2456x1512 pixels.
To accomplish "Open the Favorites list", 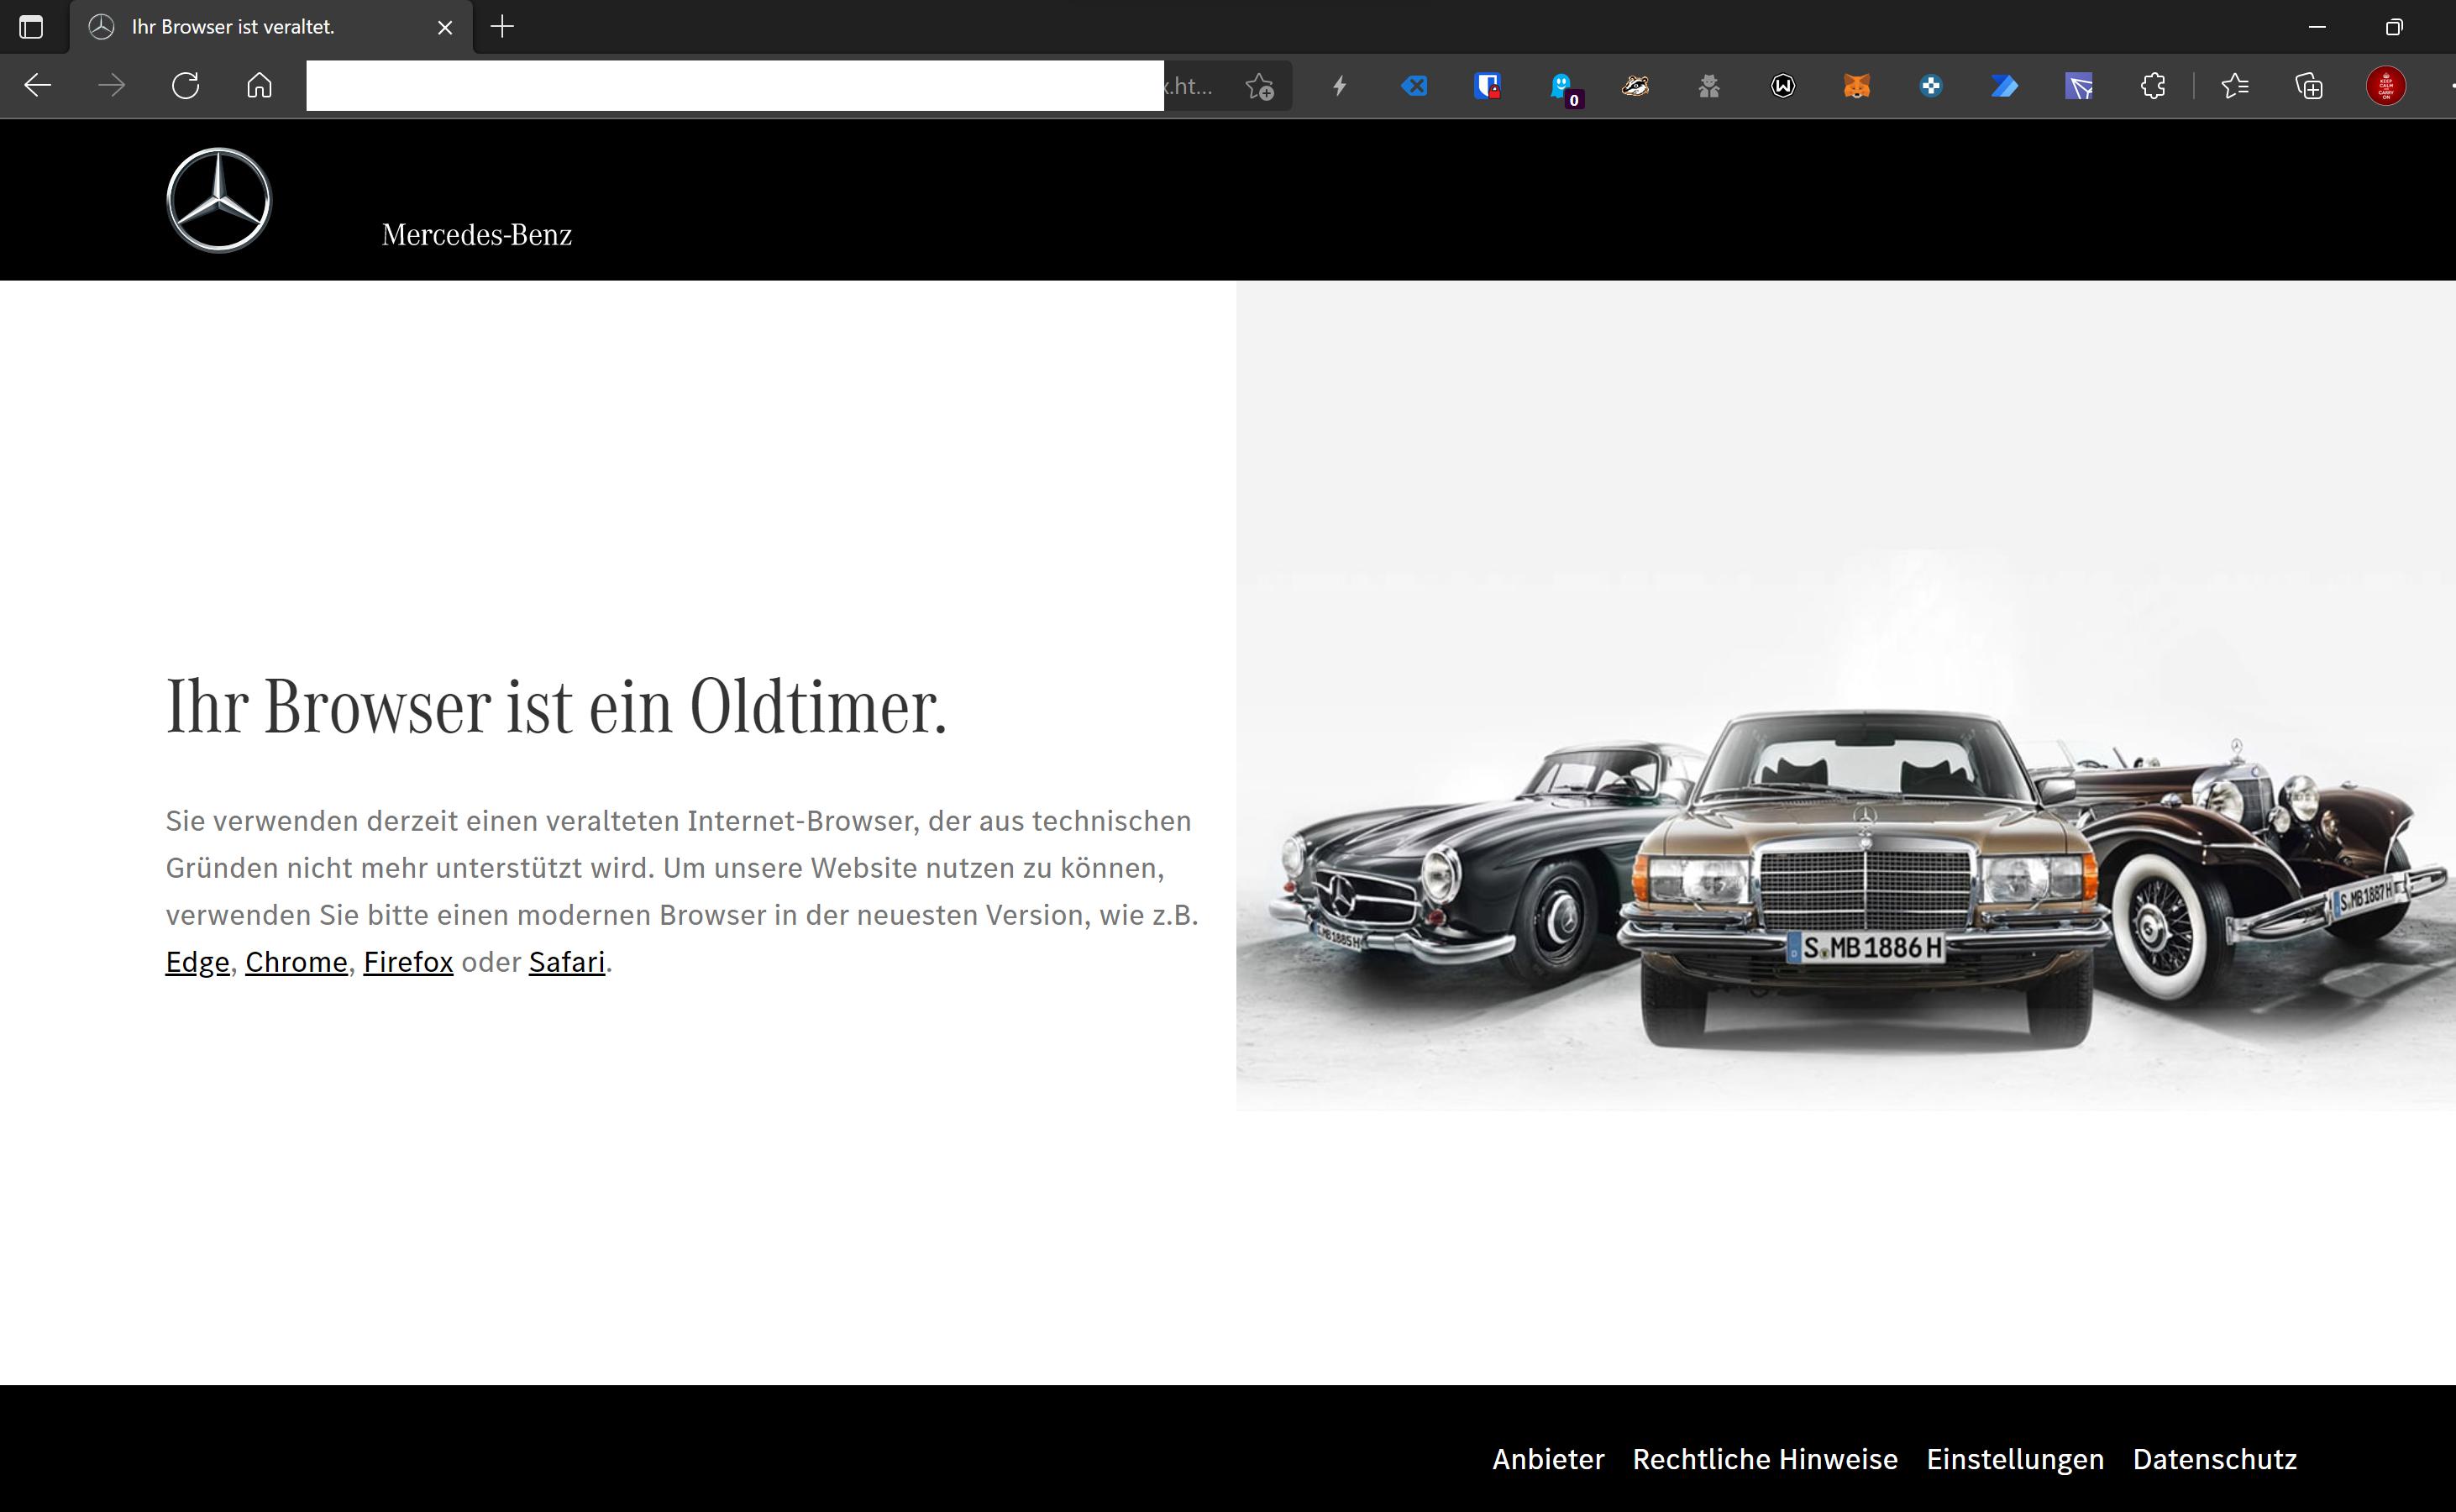I will tap(2235, 86).
